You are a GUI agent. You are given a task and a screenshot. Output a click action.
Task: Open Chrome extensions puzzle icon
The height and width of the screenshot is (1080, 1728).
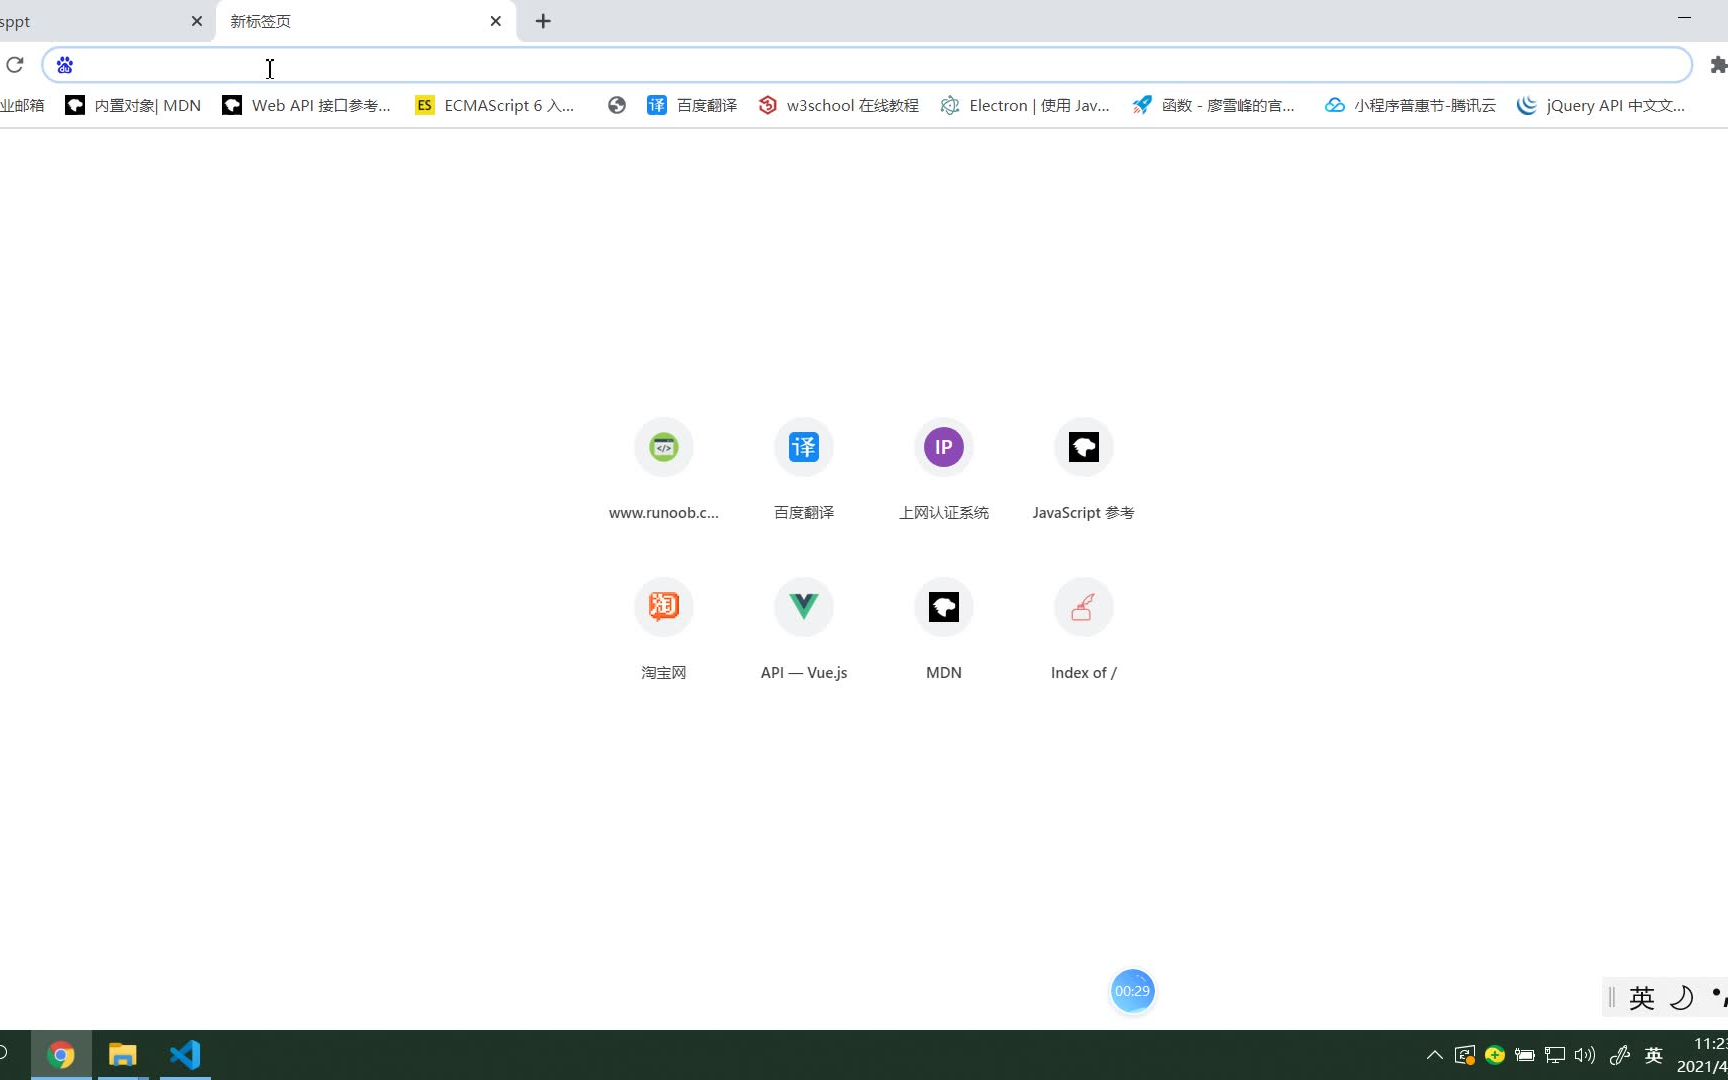tap(1718, 65)
